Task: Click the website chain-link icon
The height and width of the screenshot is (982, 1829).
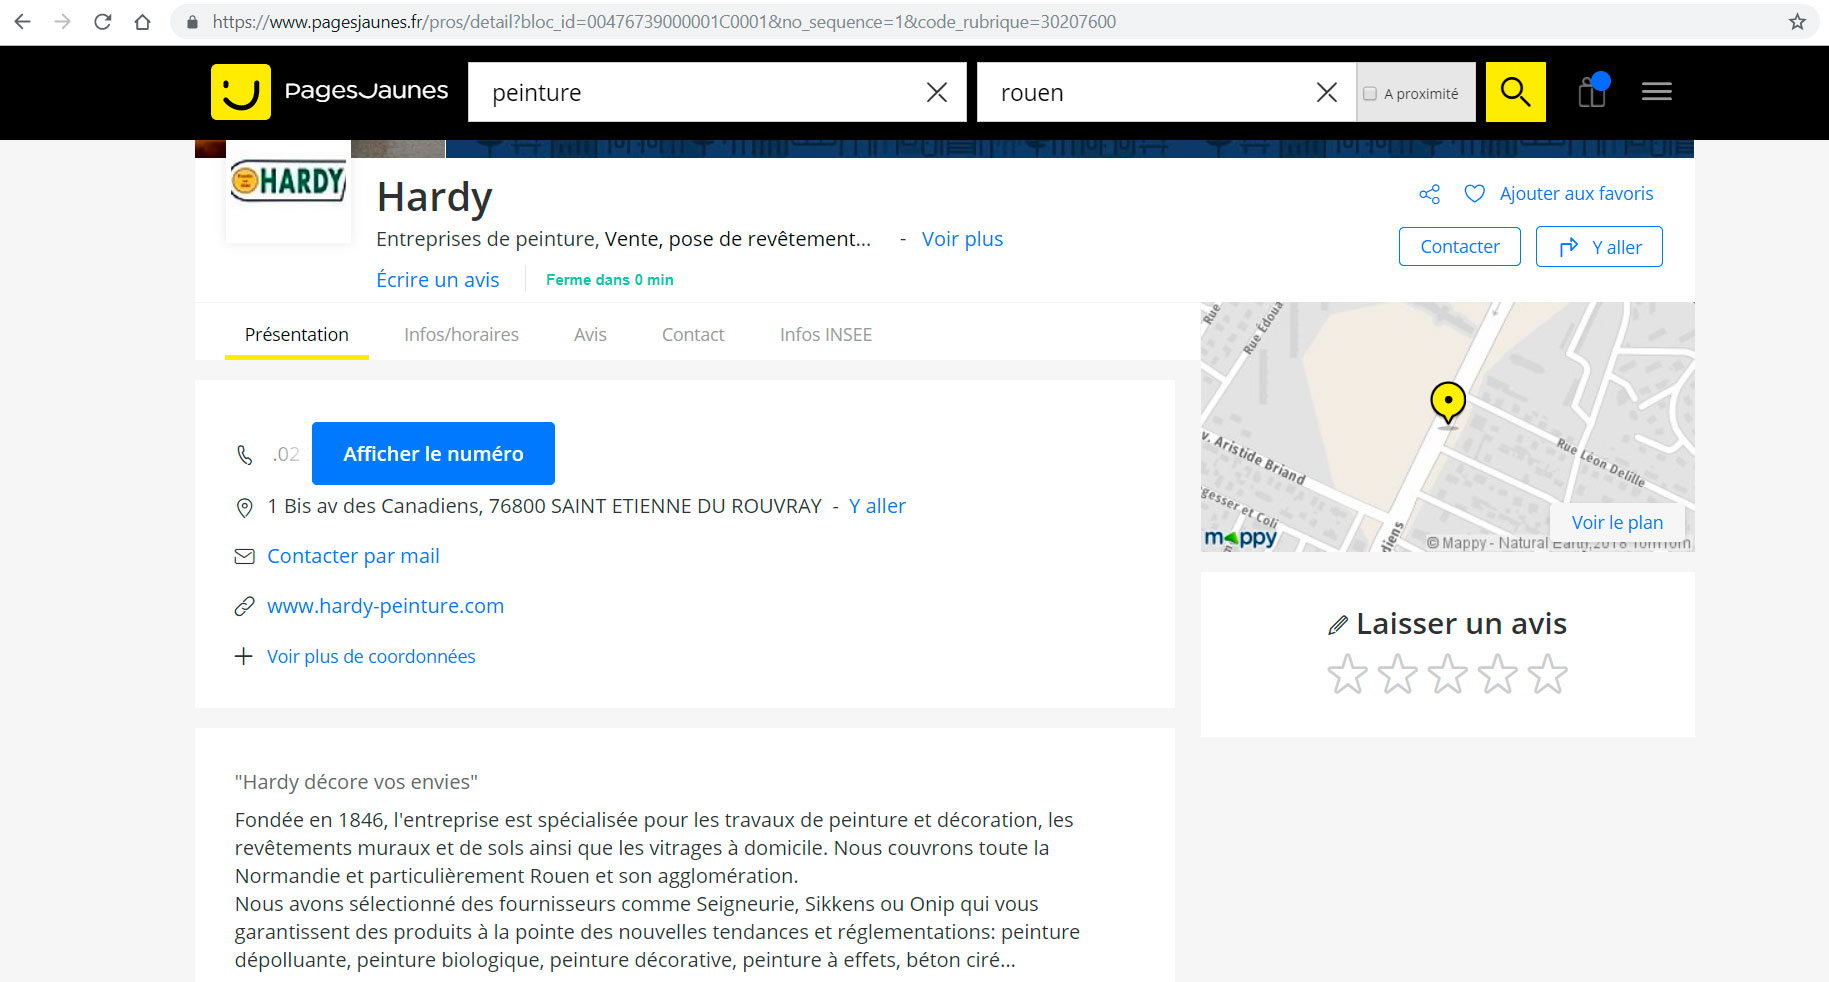Action: (x=244, y=606)
